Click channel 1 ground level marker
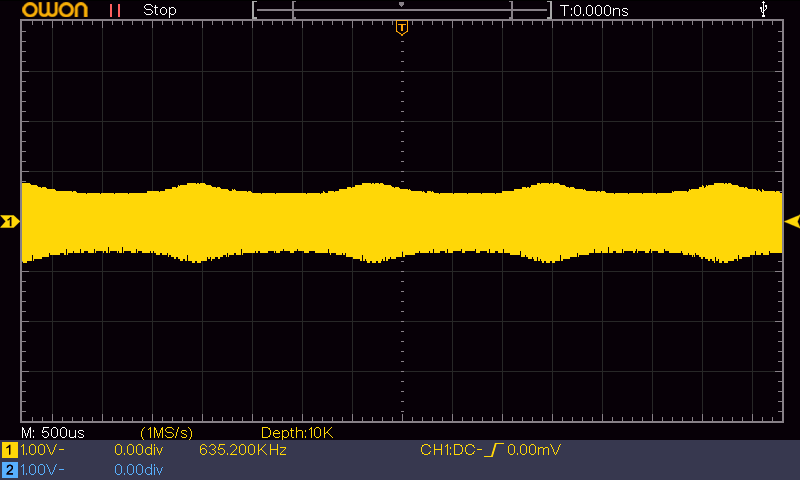The width and height of the screenshot is (800, 480). [9, 221]
